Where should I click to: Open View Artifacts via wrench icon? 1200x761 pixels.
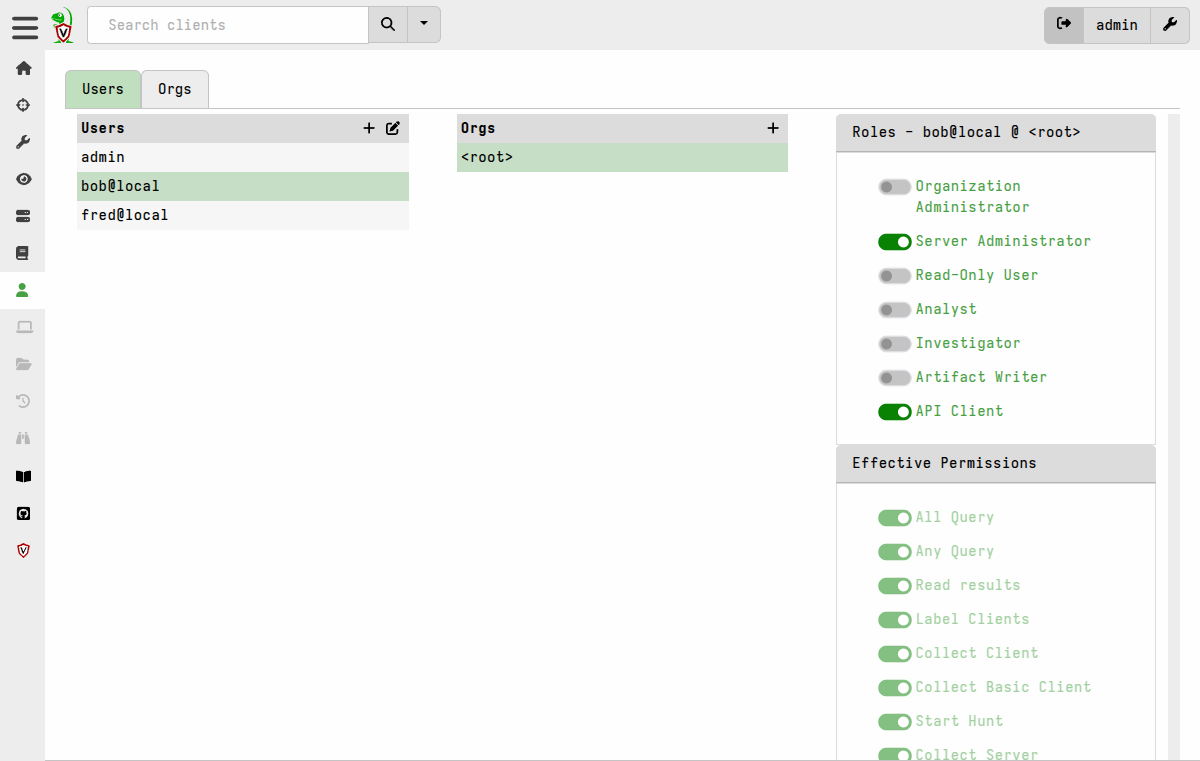[23, 141]
